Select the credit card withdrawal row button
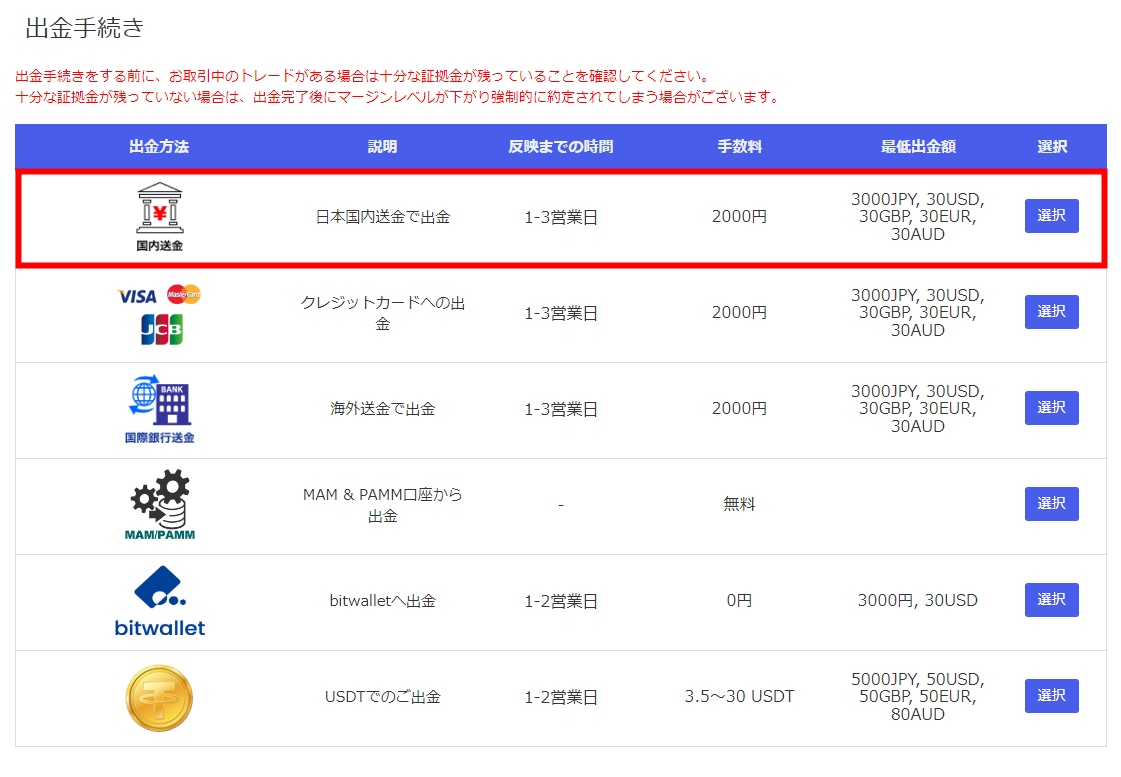The height and width of the screenshot is (777, 1121). (x=1051, y=312)
